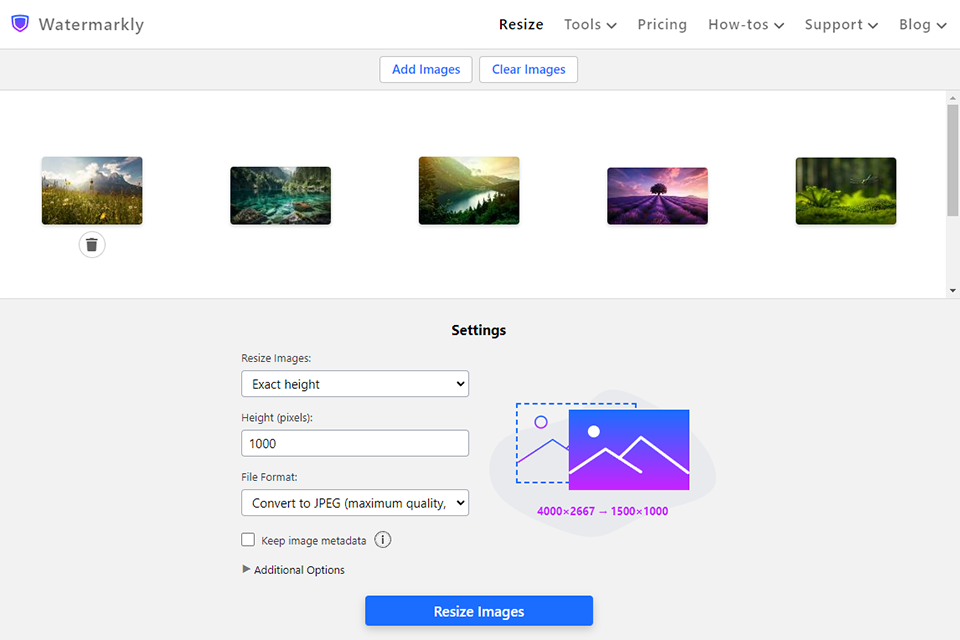Select the lavender field thumbnail

tap(658, 196)
